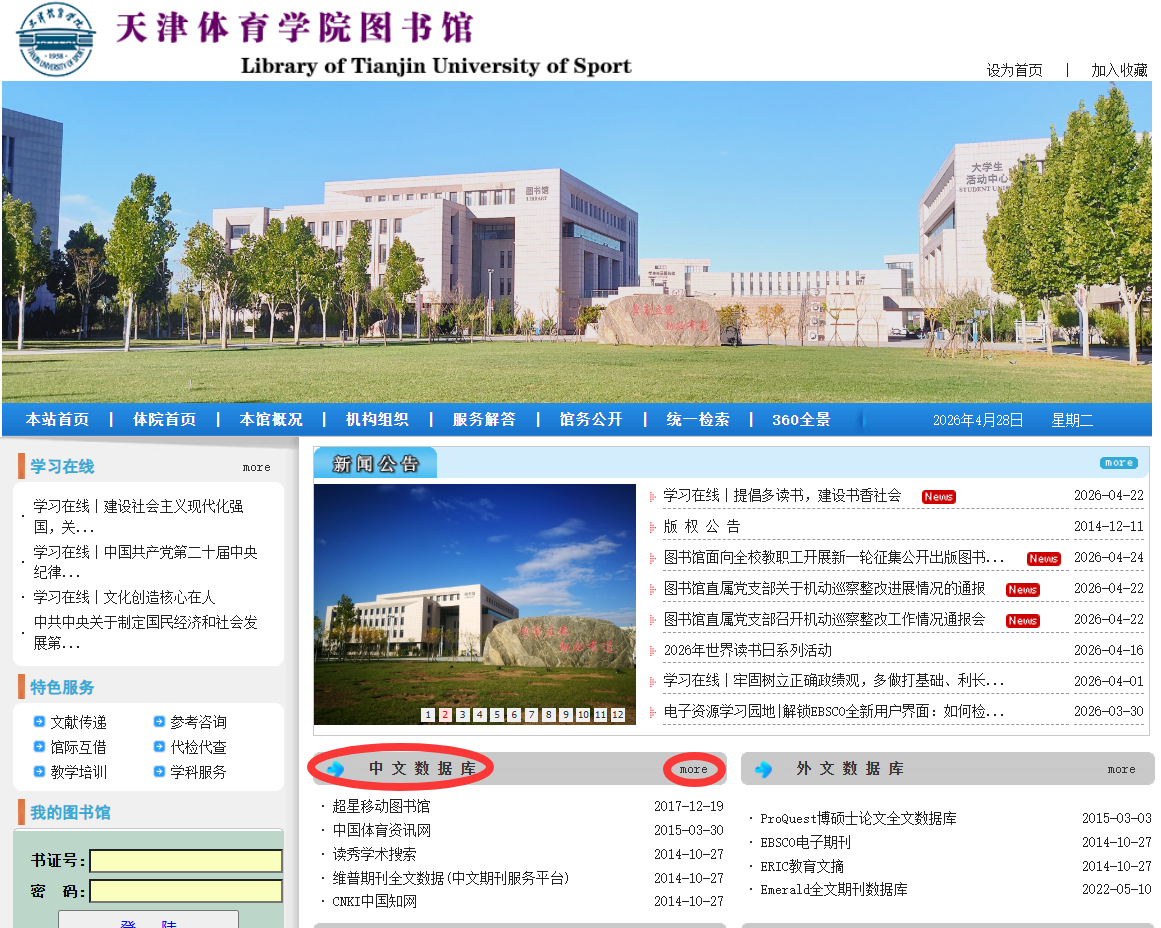
Task: Click the 书证号 input field
Action: 186,861
